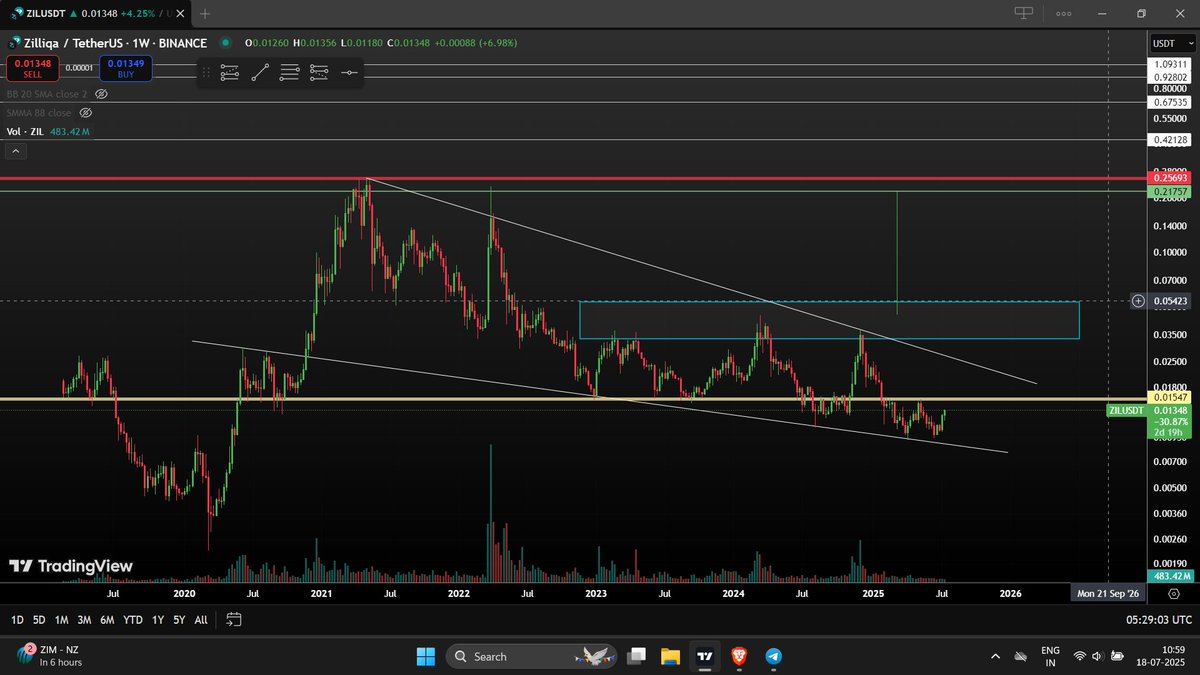Open File Explorer from the taskbar

tap(670, 656)
